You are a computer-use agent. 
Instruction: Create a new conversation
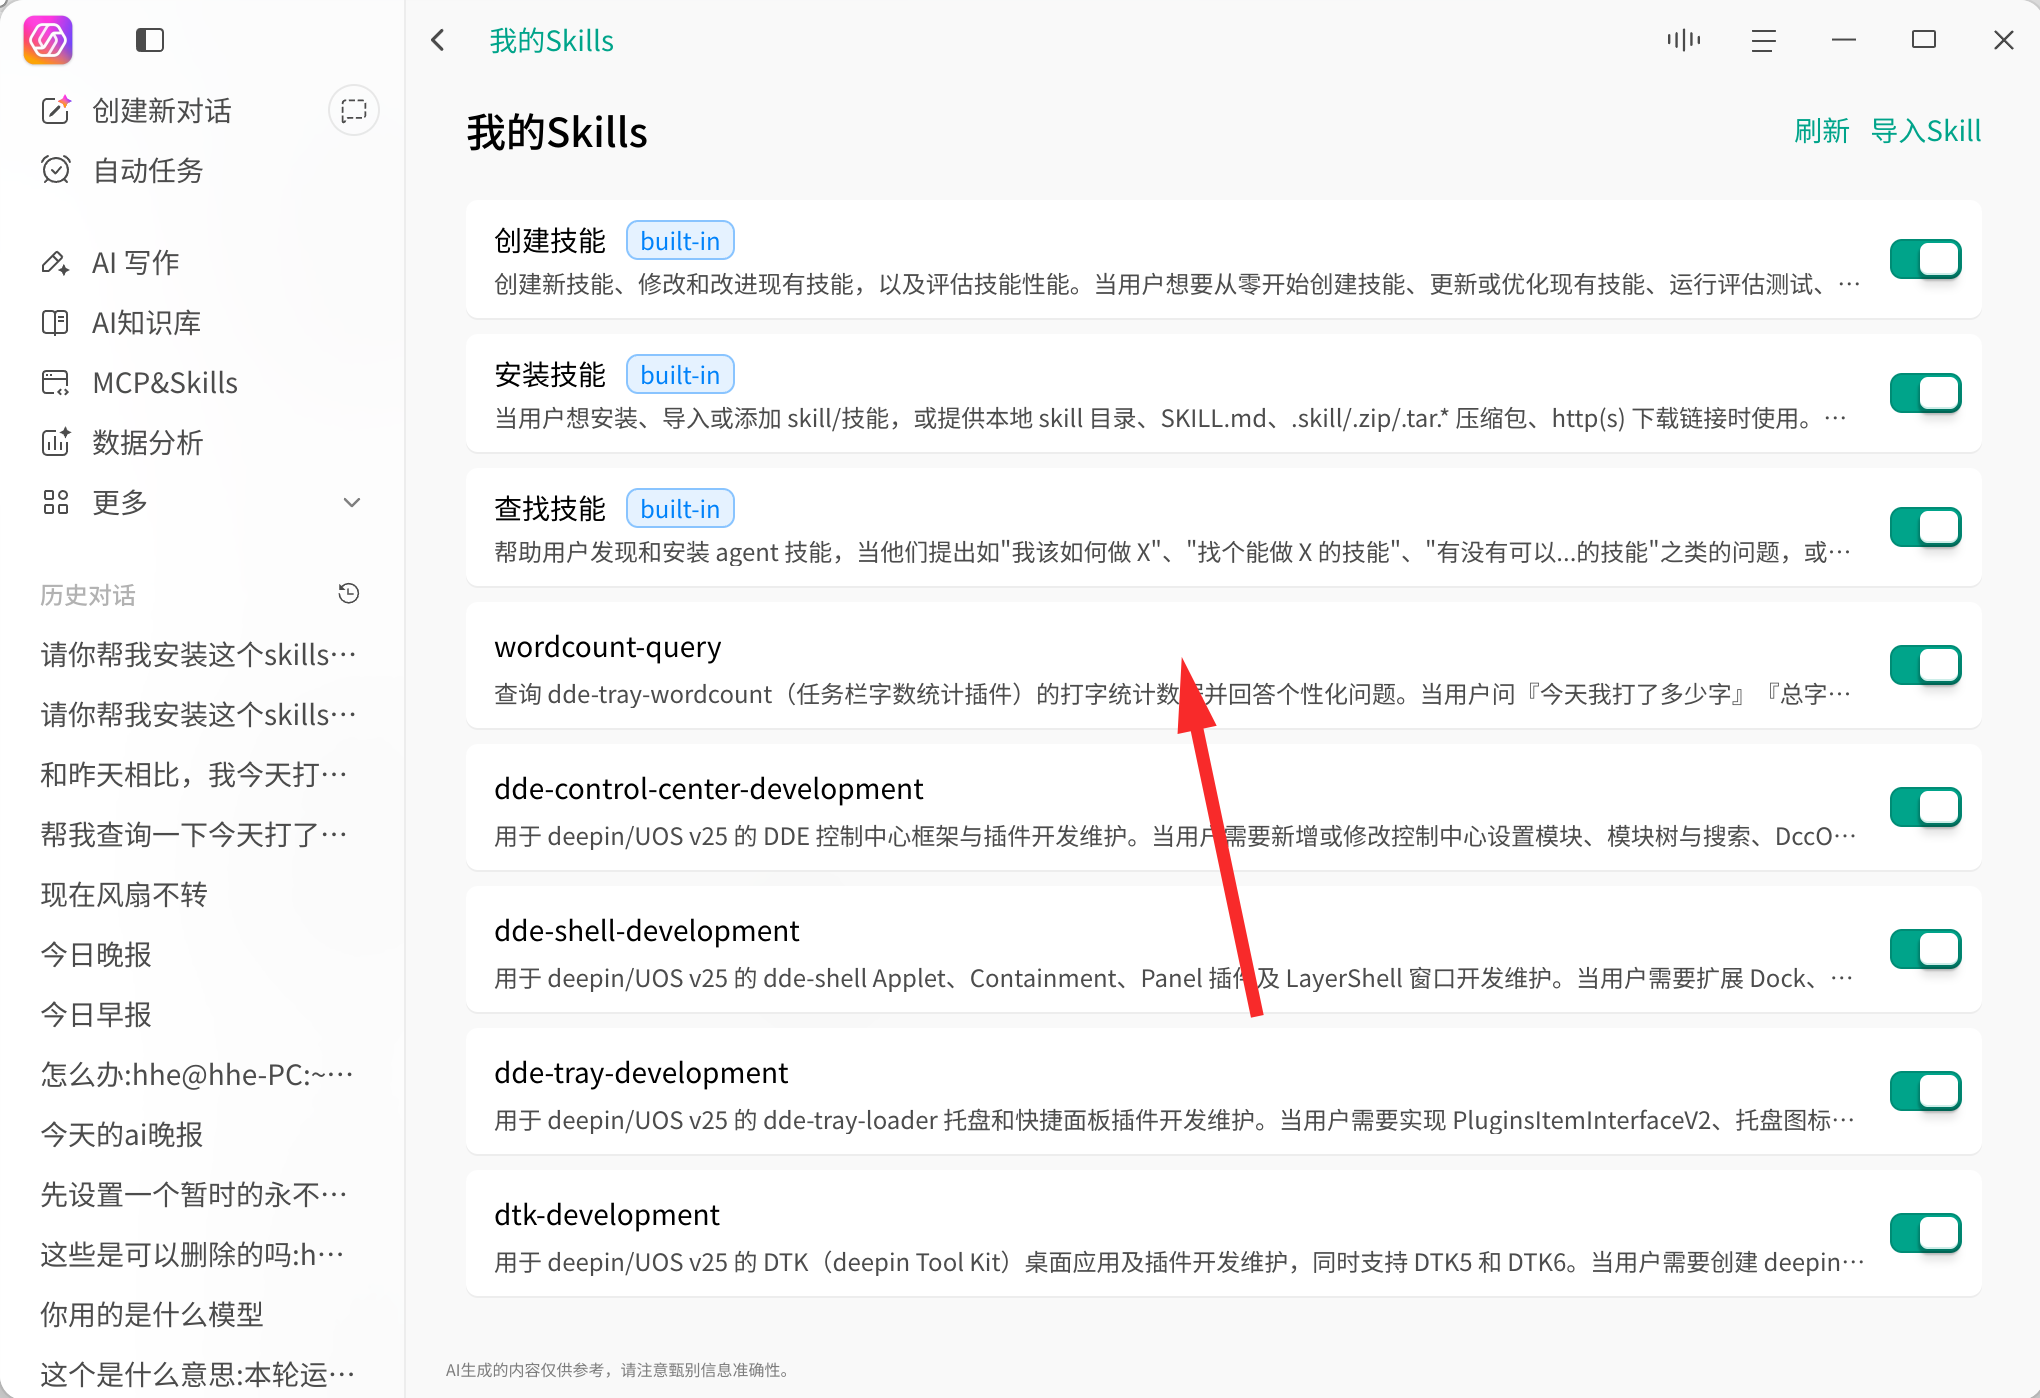[x=161, y=110]
